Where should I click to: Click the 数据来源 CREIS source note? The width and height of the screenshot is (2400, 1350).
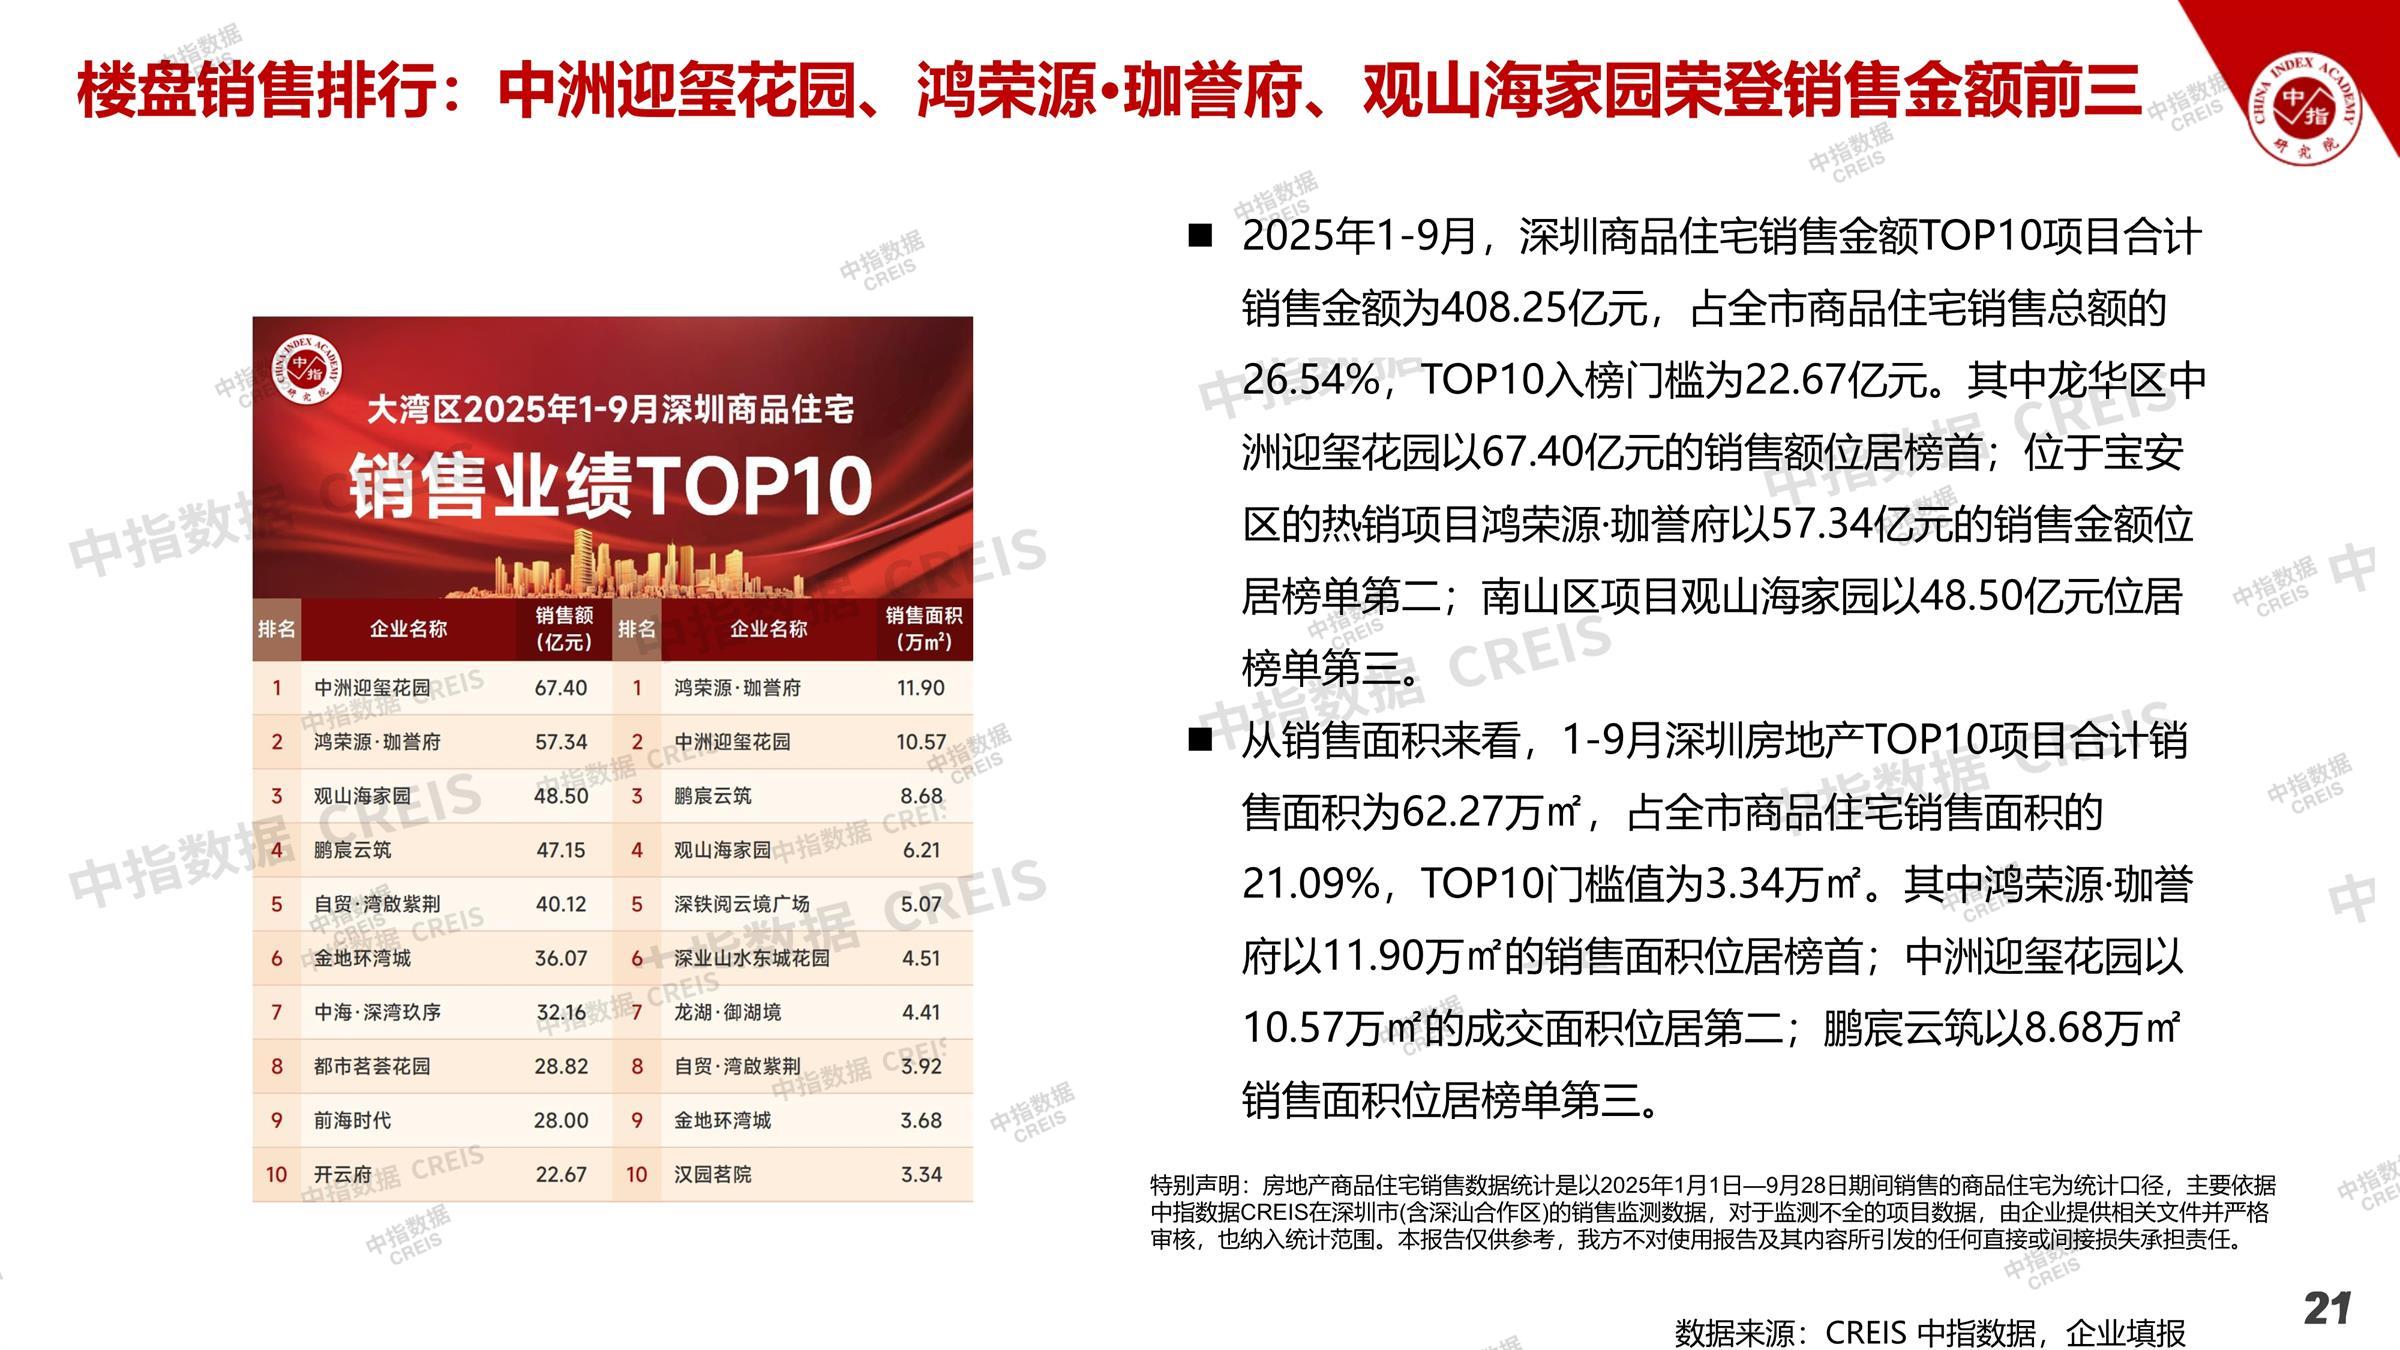[1929, 1332]
